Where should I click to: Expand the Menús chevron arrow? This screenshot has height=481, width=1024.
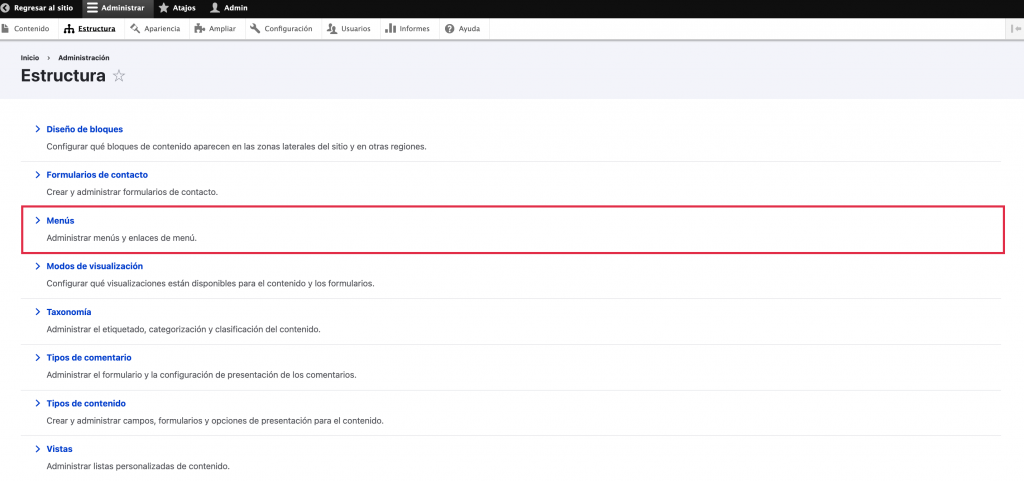point(37,220)
